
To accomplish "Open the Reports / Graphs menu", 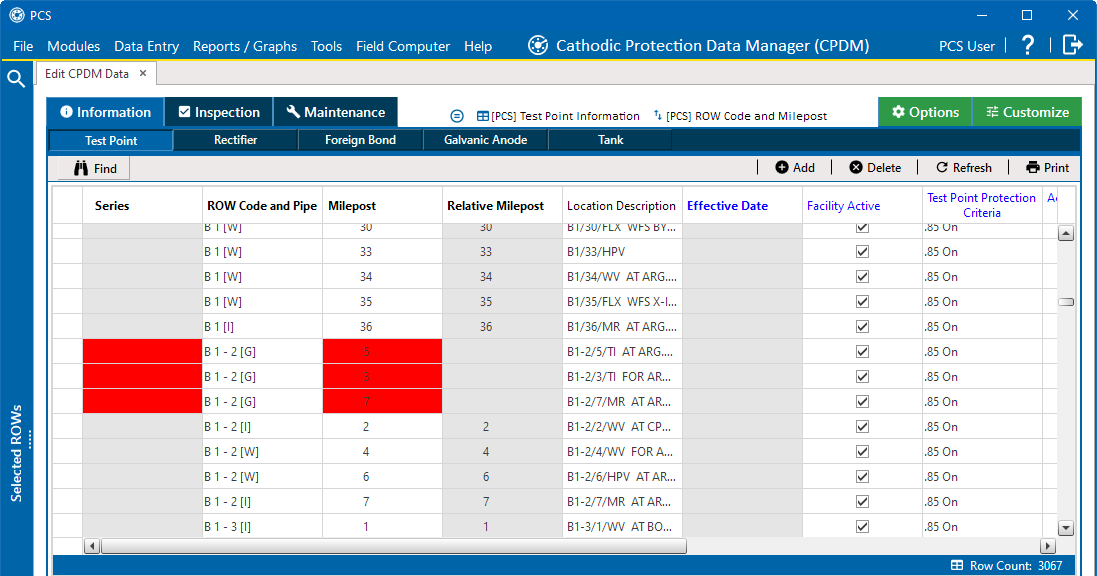I will 245,46.
